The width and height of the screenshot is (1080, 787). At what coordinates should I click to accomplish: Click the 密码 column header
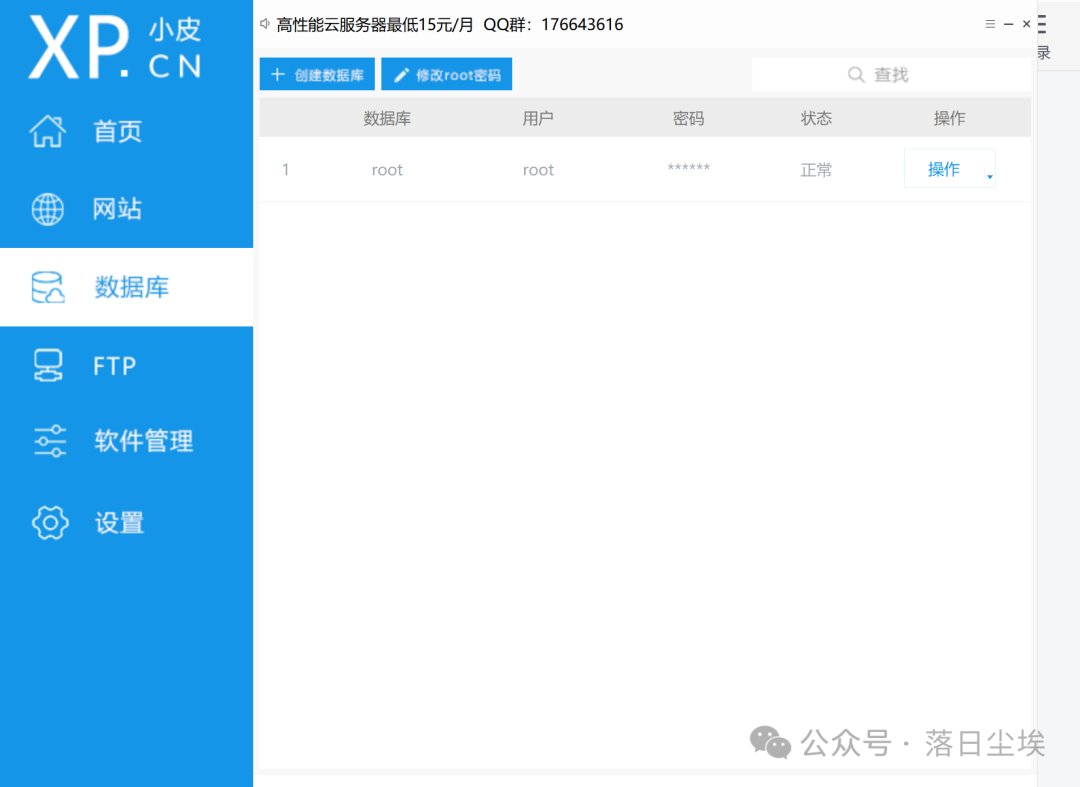click(x=689, y=118)
